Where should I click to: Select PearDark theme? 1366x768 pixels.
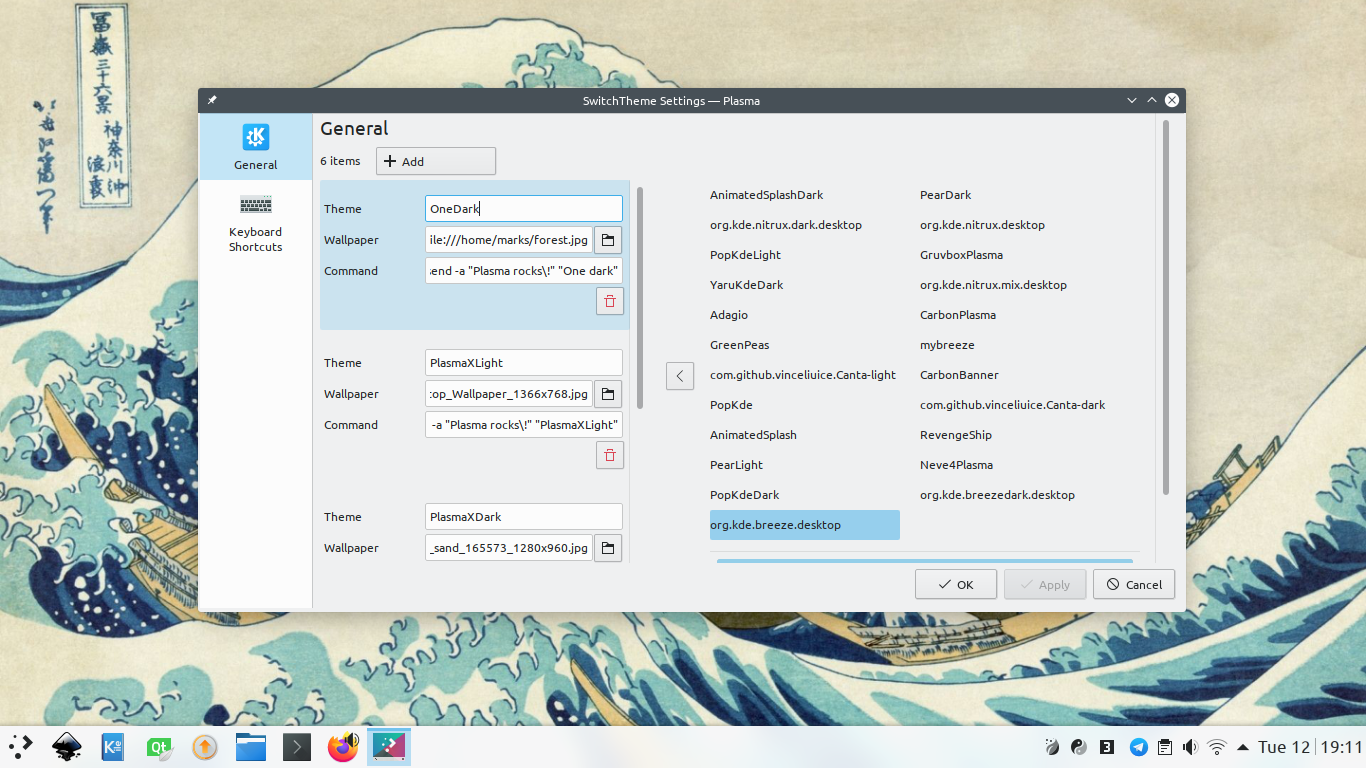pyautogui.click(x=945, y=195)
